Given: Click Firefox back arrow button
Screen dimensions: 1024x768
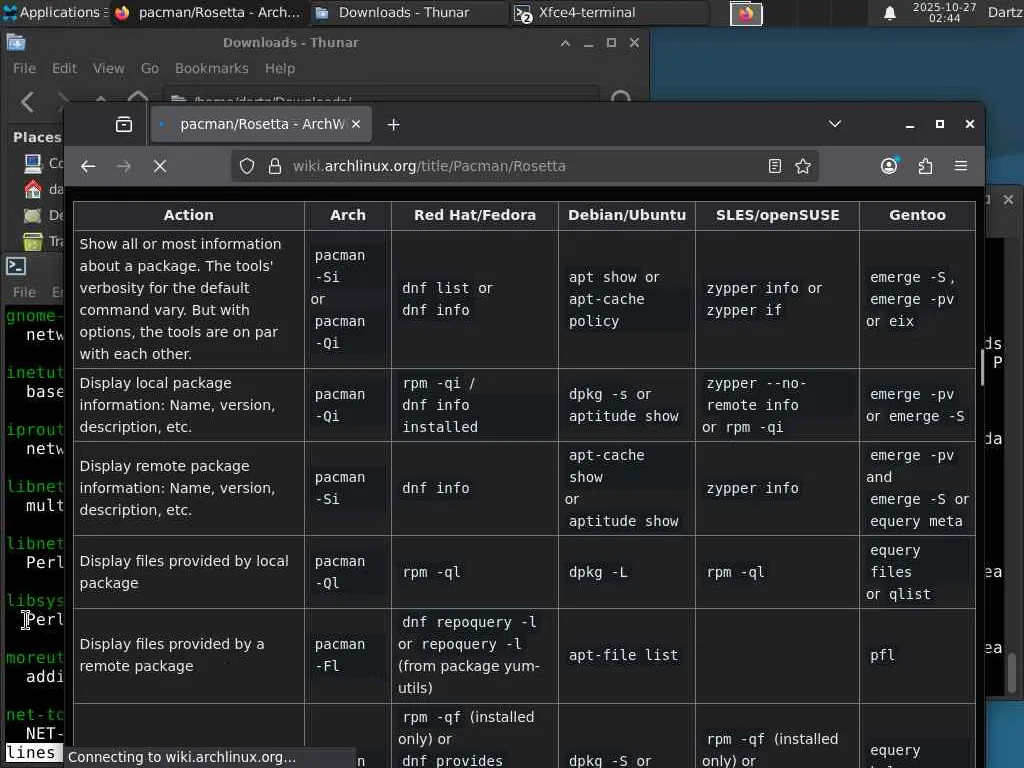Looking at the screenshot, I should pos(88,167).
